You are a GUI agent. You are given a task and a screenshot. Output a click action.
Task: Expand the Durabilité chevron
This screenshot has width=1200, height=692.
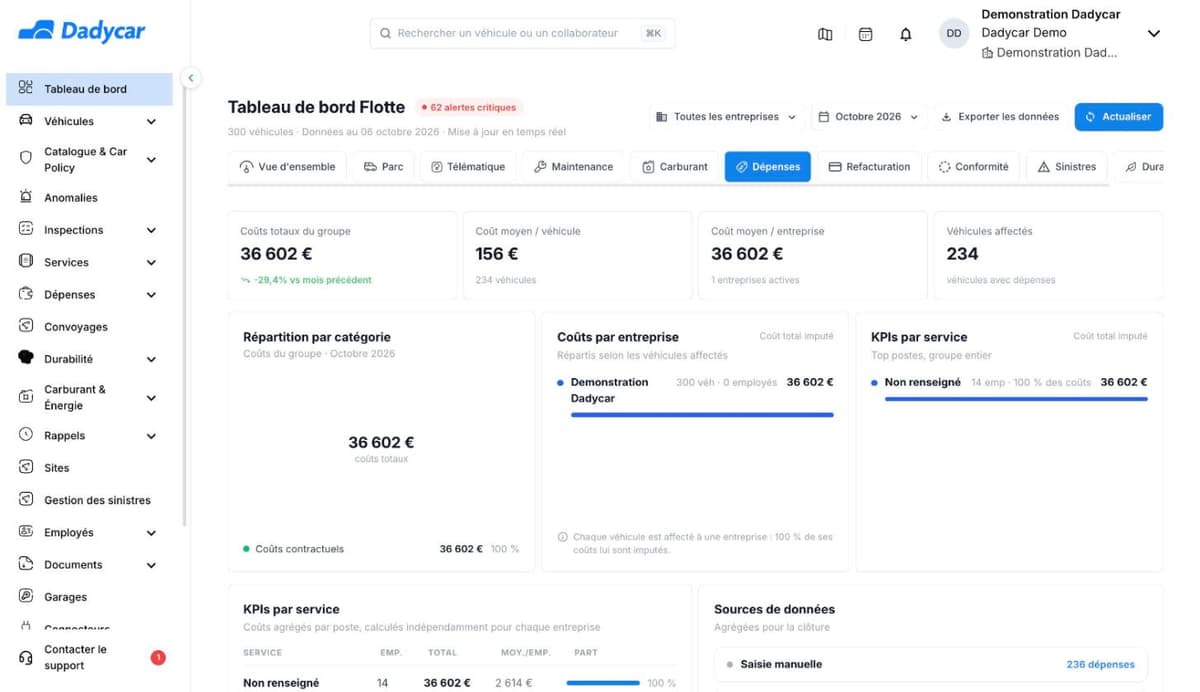(x=151, y=359)
